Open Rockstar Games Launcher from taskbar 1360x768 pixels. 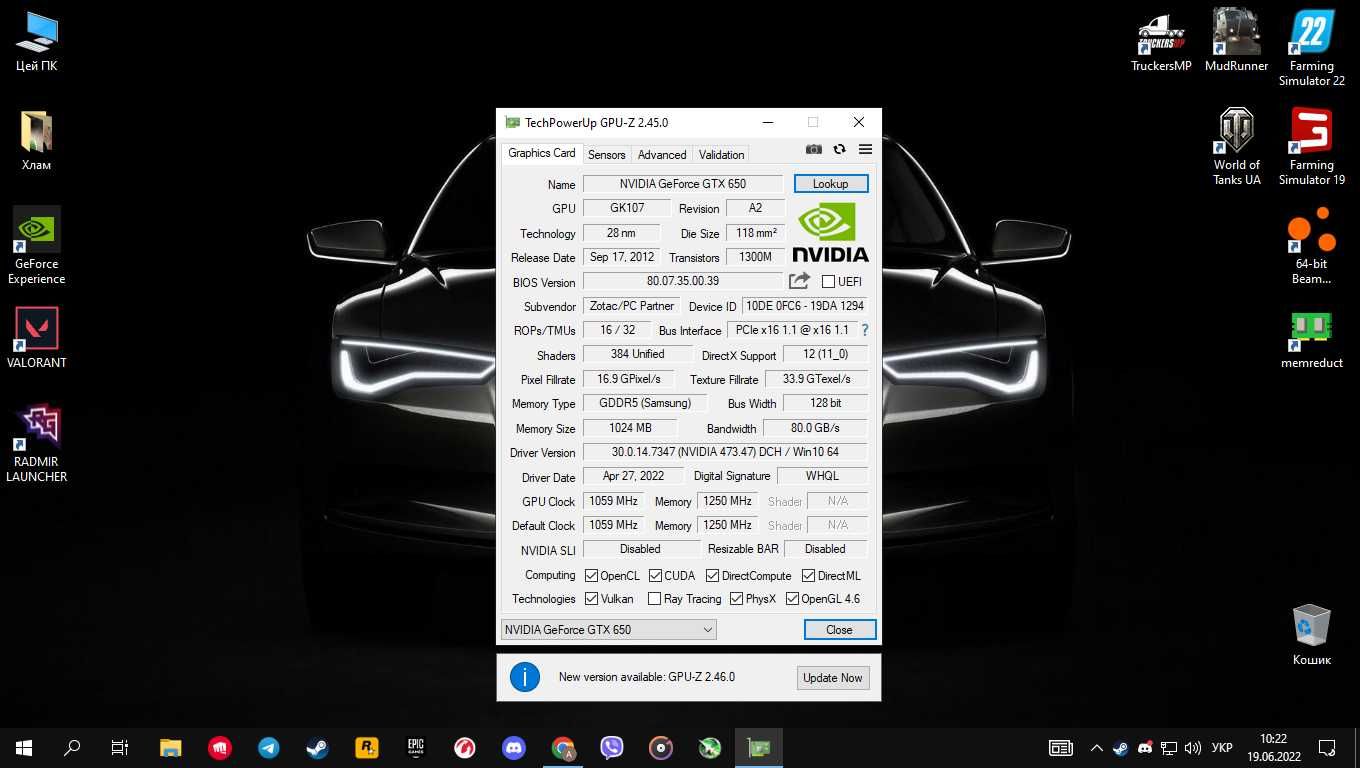point(367,747)
